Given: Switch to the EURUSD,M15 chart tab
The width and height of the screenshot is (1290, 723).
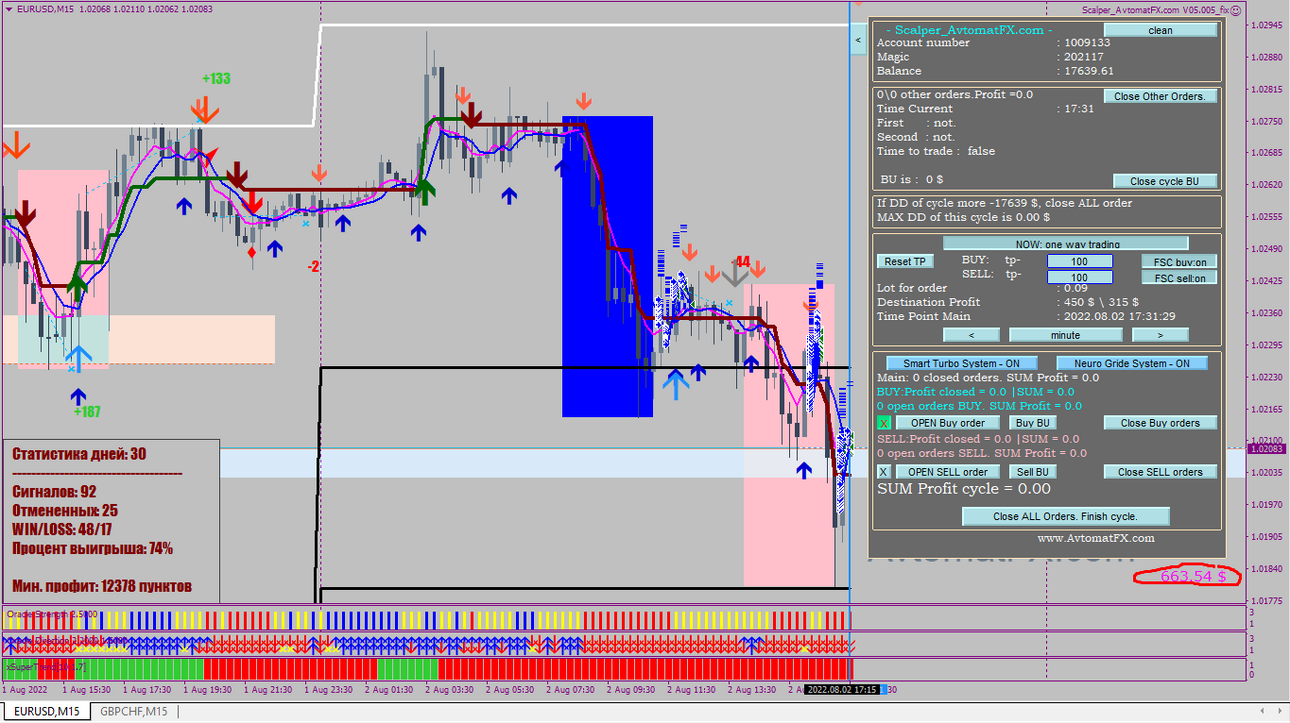Looking at the screenshot, I should [46, 711].
